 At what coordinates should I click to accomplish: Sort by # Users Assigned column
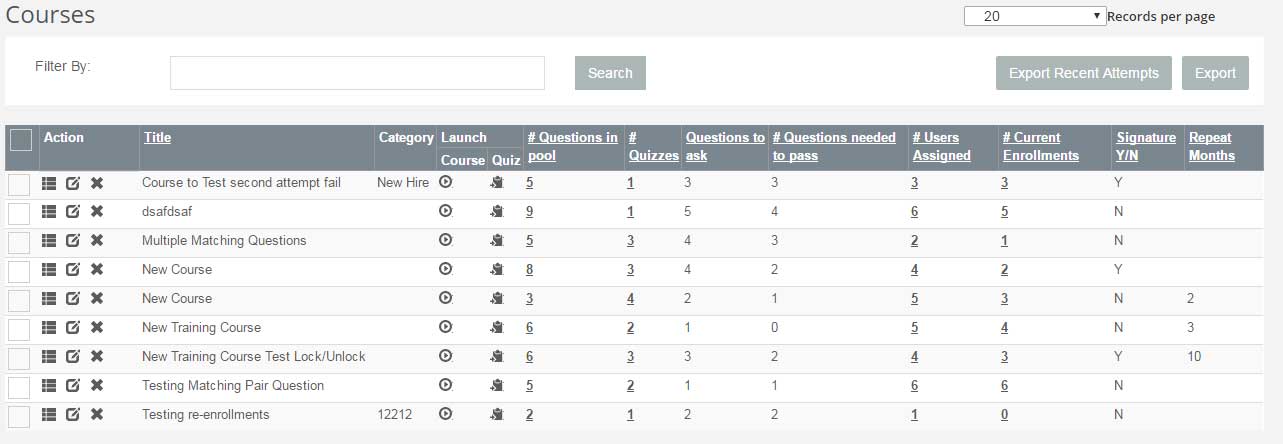point(941,146)
